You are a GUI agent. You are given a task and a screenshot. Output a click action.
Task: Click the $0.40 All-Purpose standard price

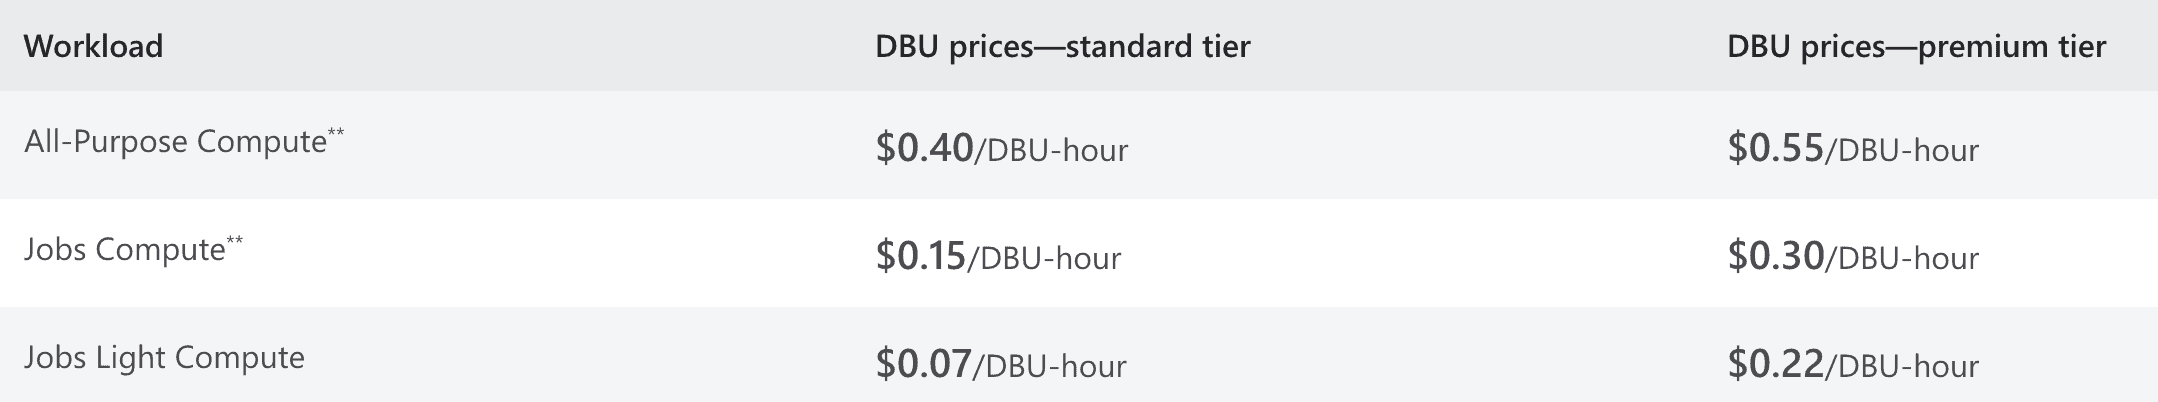[924, 148]
